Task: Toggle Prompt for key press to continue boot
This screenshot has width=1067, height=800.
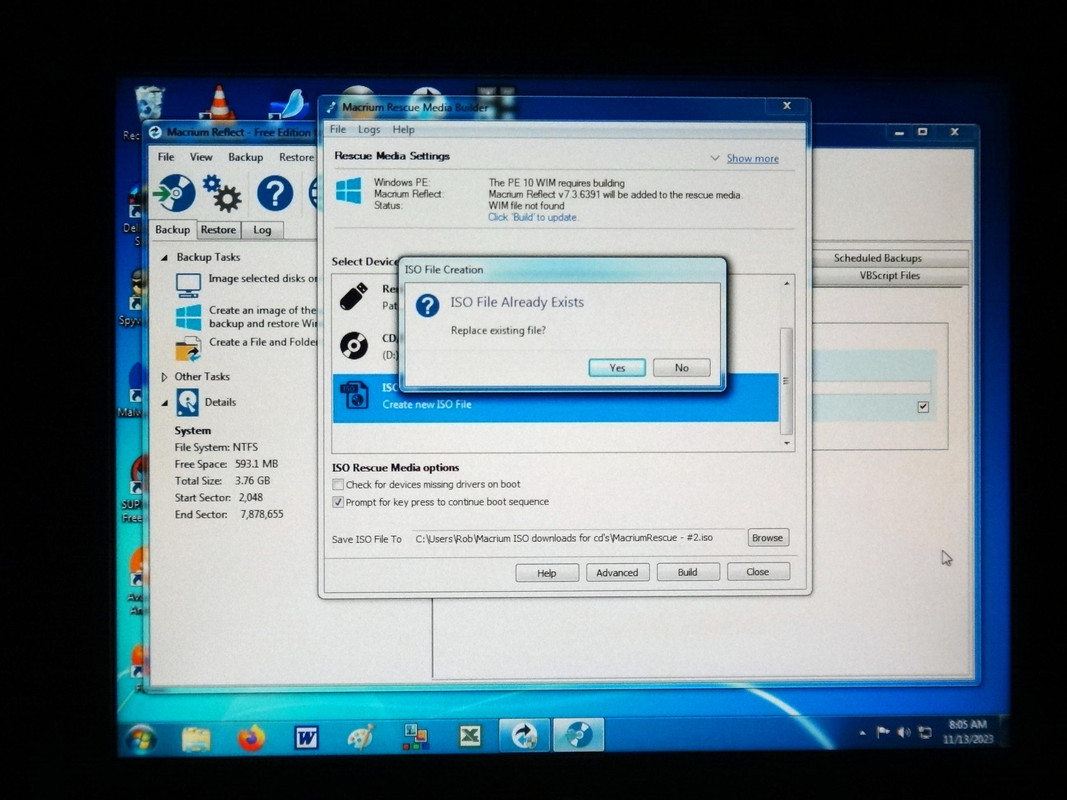Action: click(x=338, y=502)
